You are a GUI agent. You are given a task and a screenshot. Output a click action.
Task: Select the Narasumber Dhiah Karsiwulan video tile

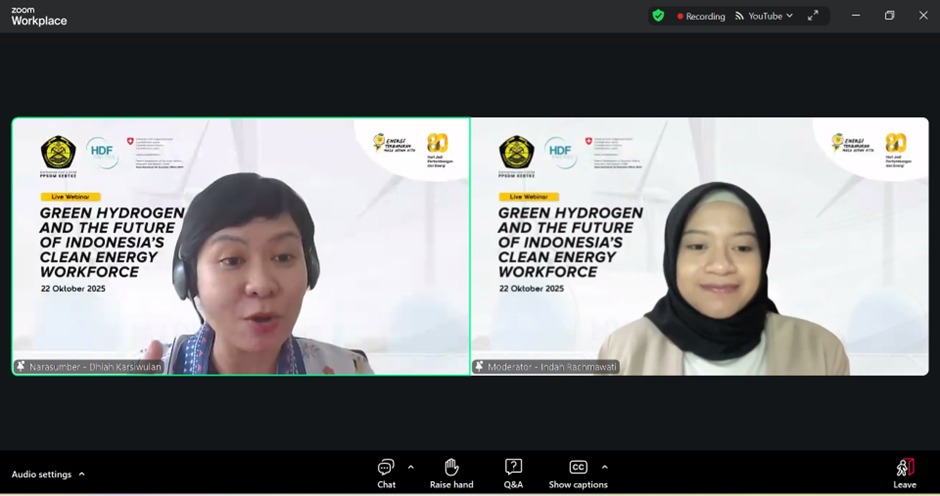240,246
